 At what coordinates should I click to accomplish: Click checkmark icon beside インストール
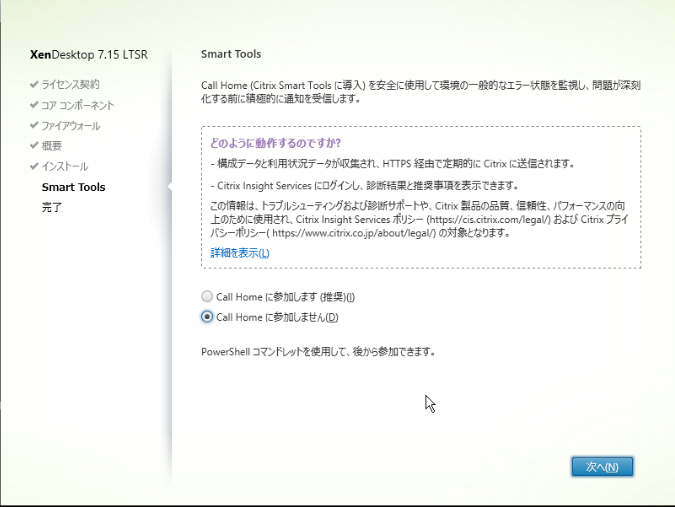click(34, 166)
